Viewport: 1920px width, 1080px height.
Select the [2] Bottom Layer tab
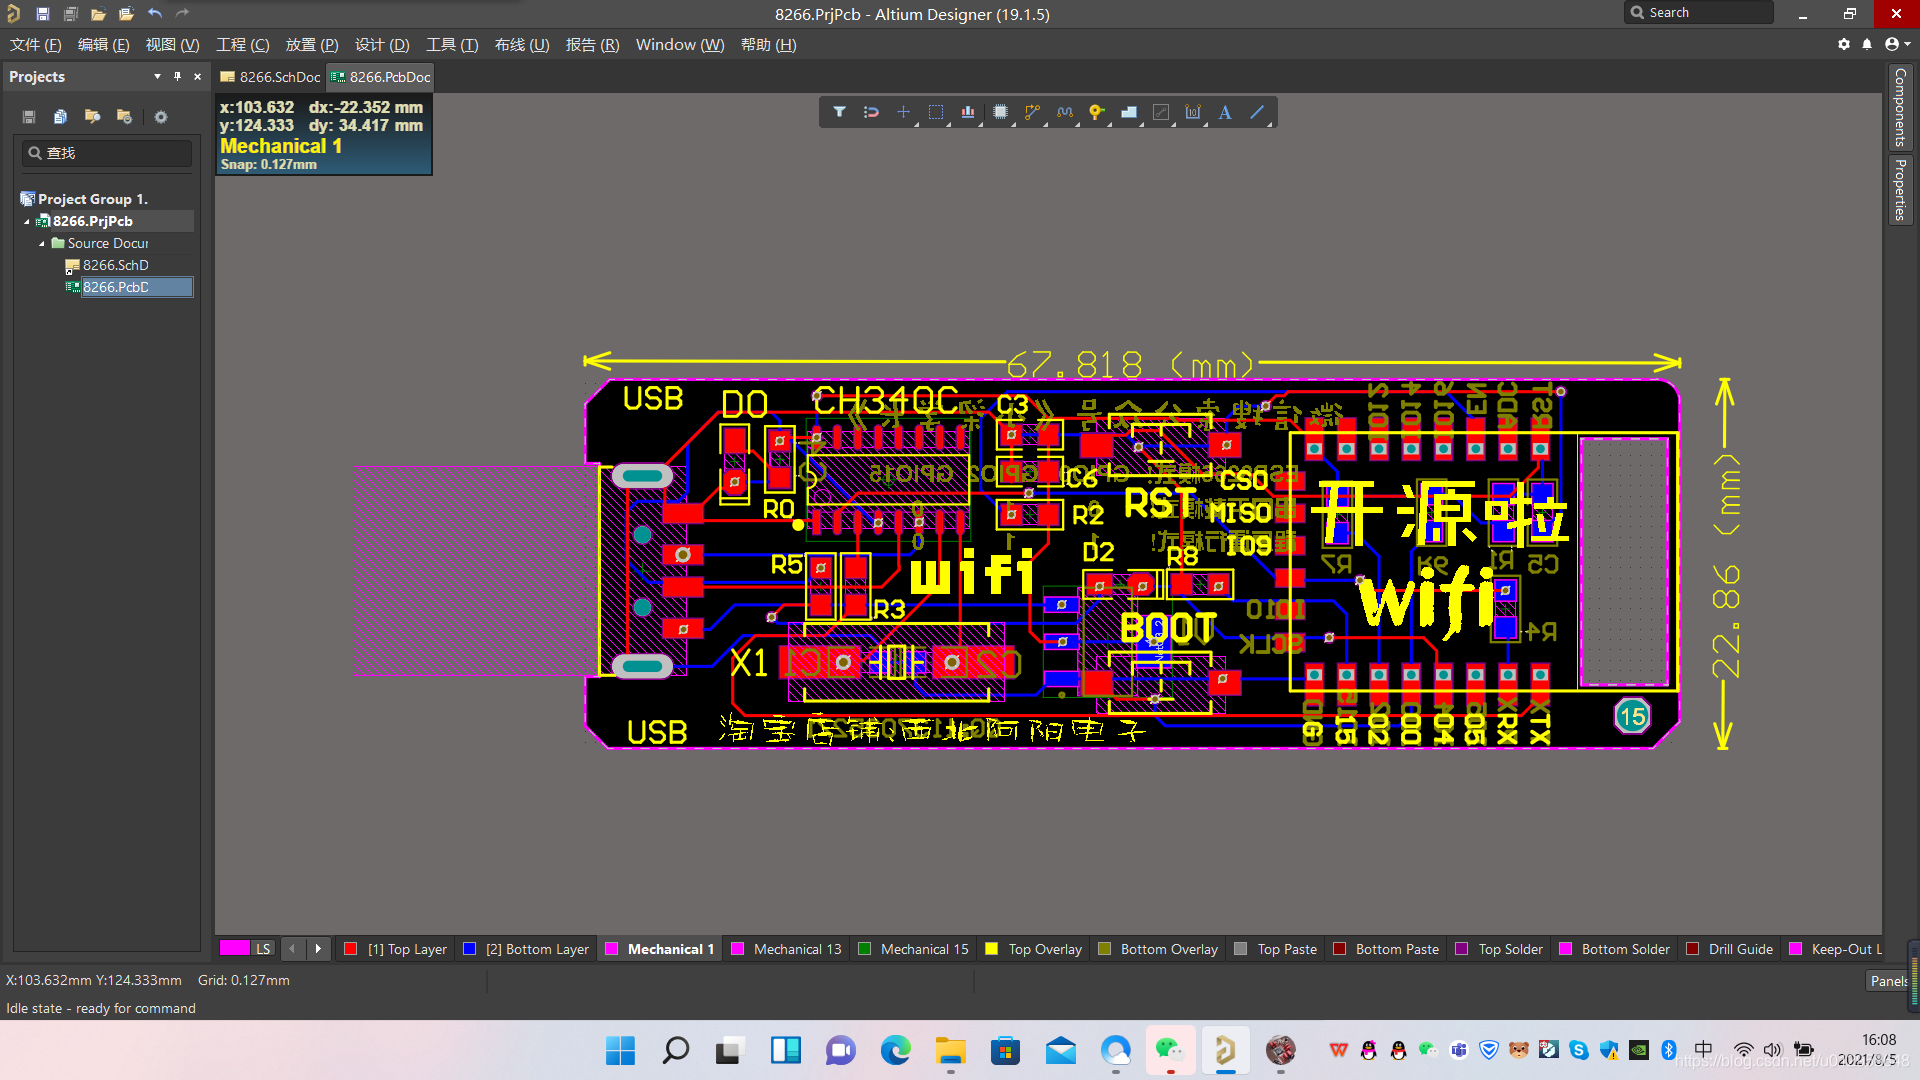[526, 949]
